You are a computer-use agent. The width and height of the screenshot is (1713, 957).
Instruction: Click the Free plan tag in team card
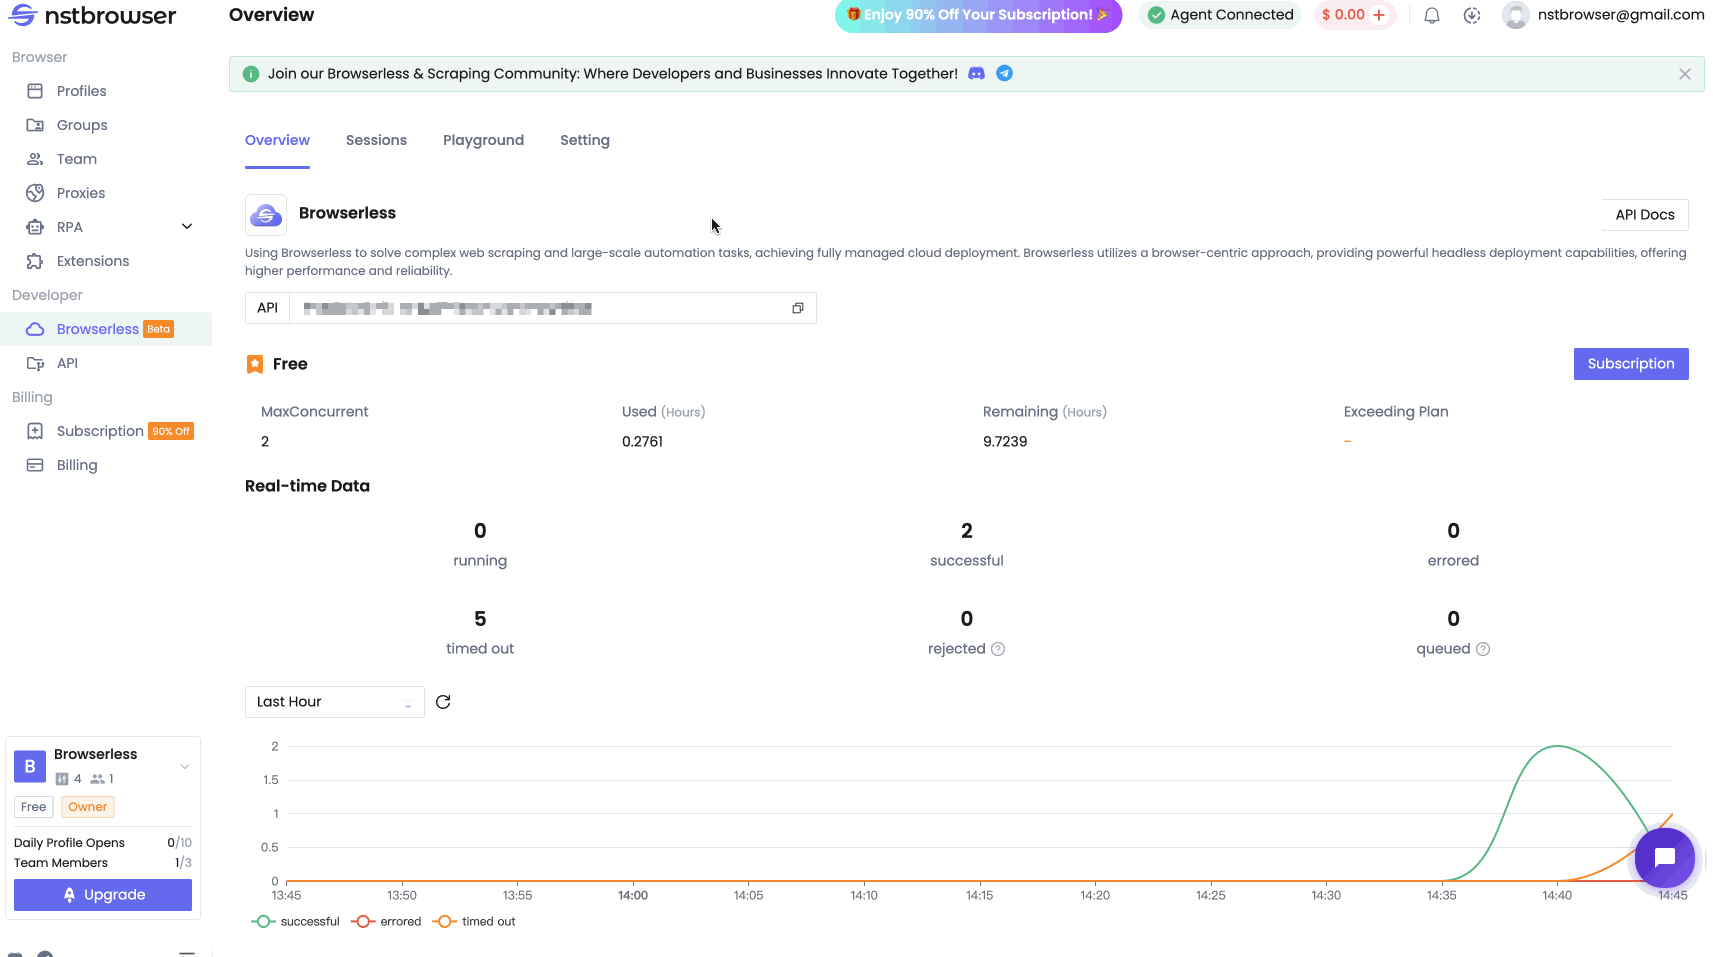point(34,807)
